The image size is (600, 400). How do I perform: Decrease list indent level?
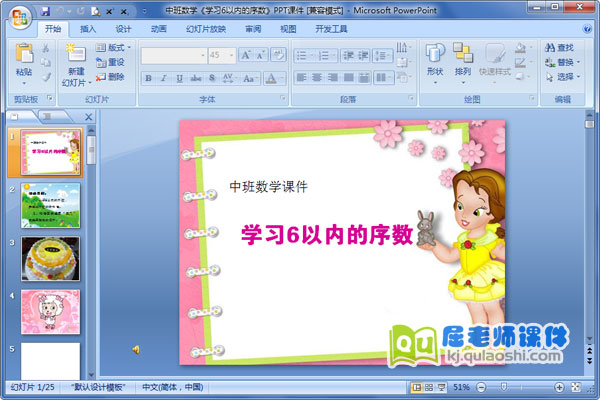[x=348, y=56]
